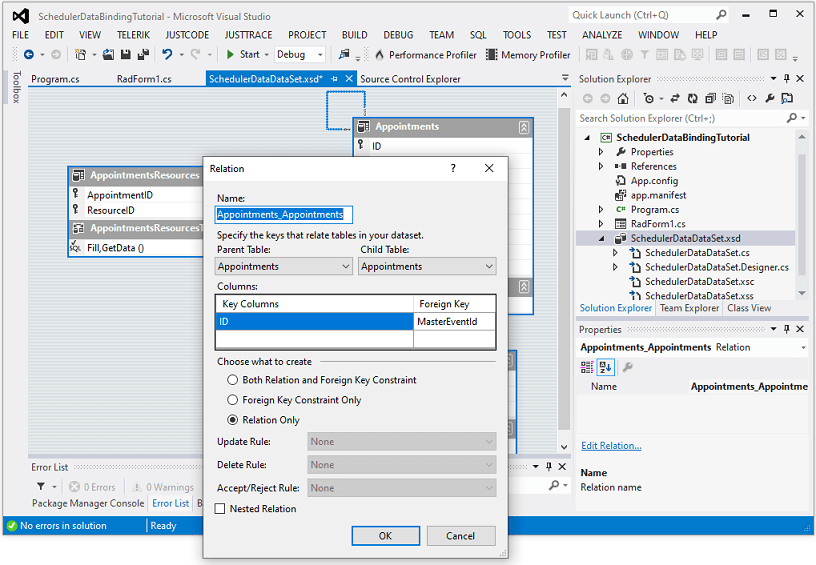The height and width of the screenshot is (565, 816).
Task: Open the ANALYZE menu
Action: tap(602, 35)
